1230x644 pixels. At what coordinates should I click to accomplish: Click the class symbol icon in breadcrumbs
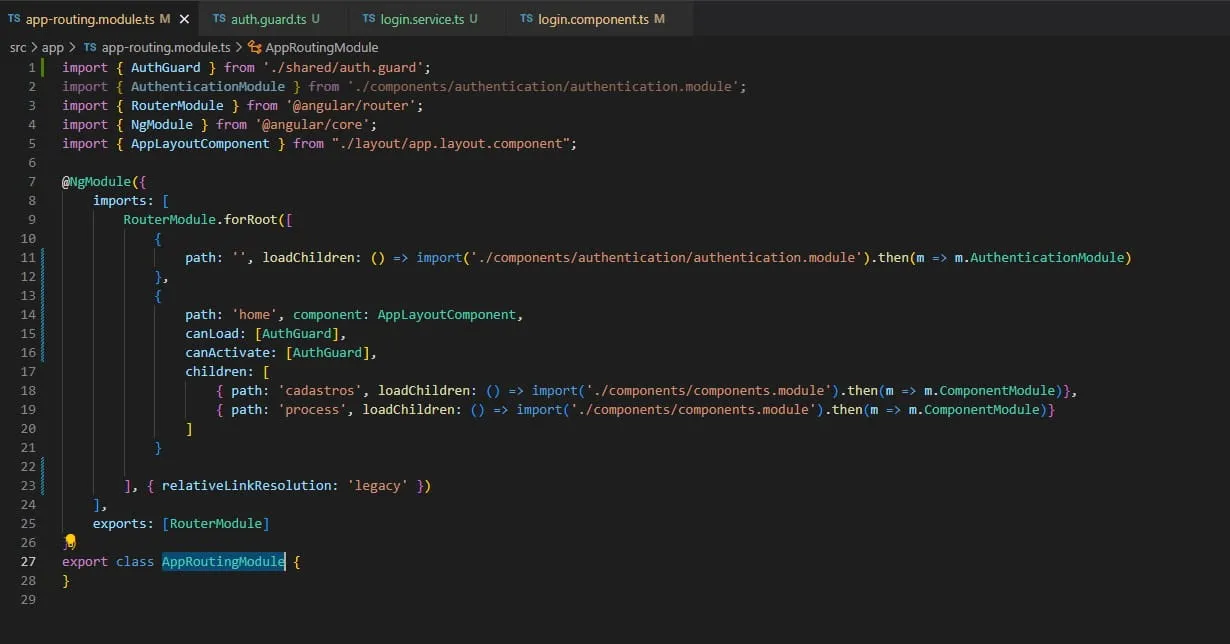tap(255, 47)
